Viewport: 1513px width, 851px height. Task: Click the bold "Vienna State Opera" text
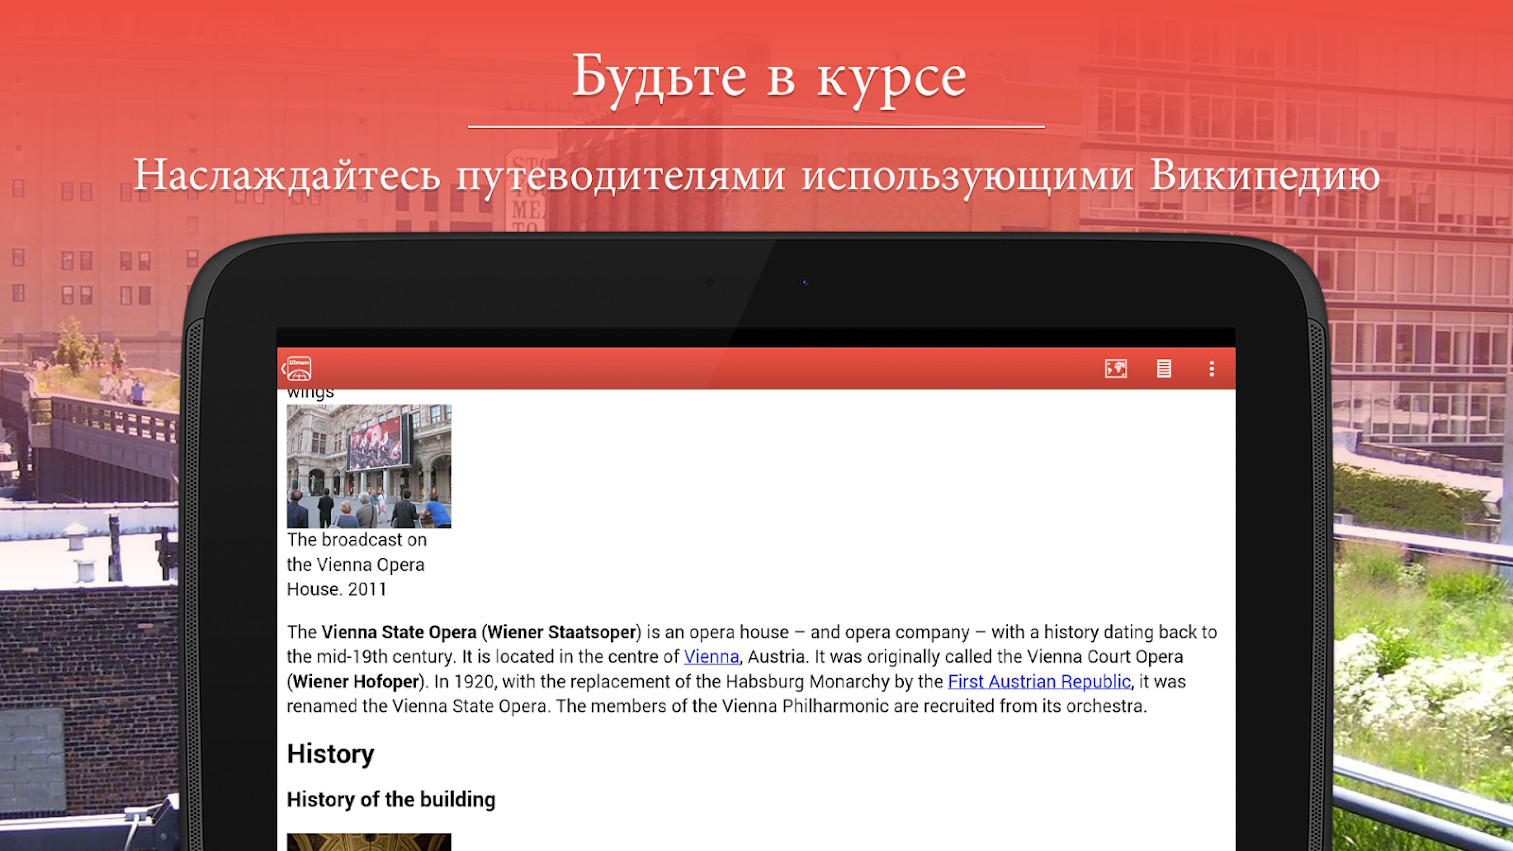399,632
